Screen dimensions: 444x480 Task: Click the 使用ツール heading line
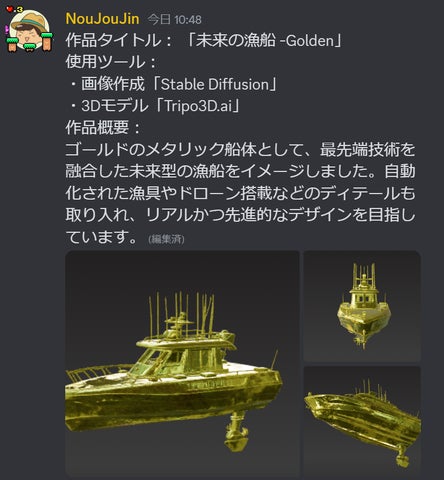coord(111,62)
